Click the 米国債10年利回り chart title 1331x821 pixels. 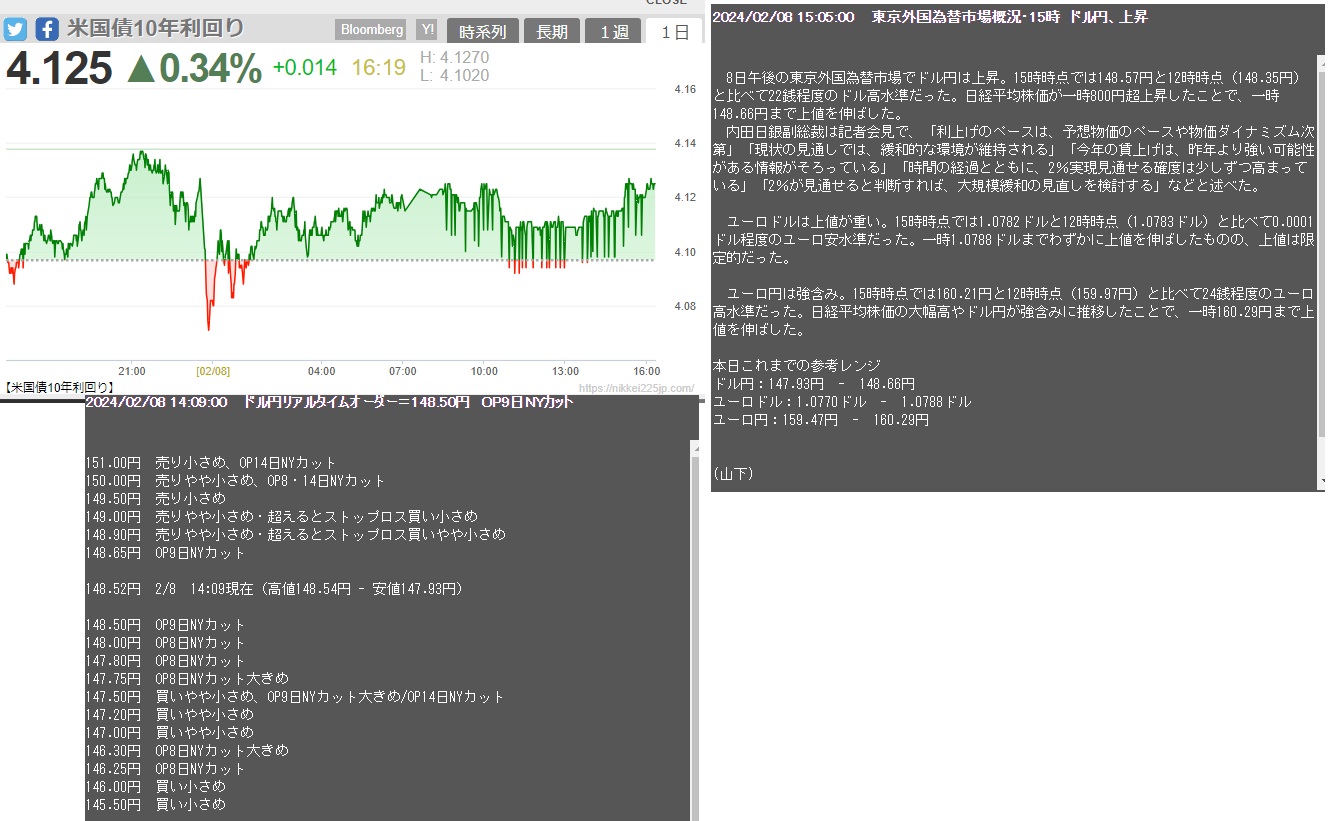click(x=155, y=28)
